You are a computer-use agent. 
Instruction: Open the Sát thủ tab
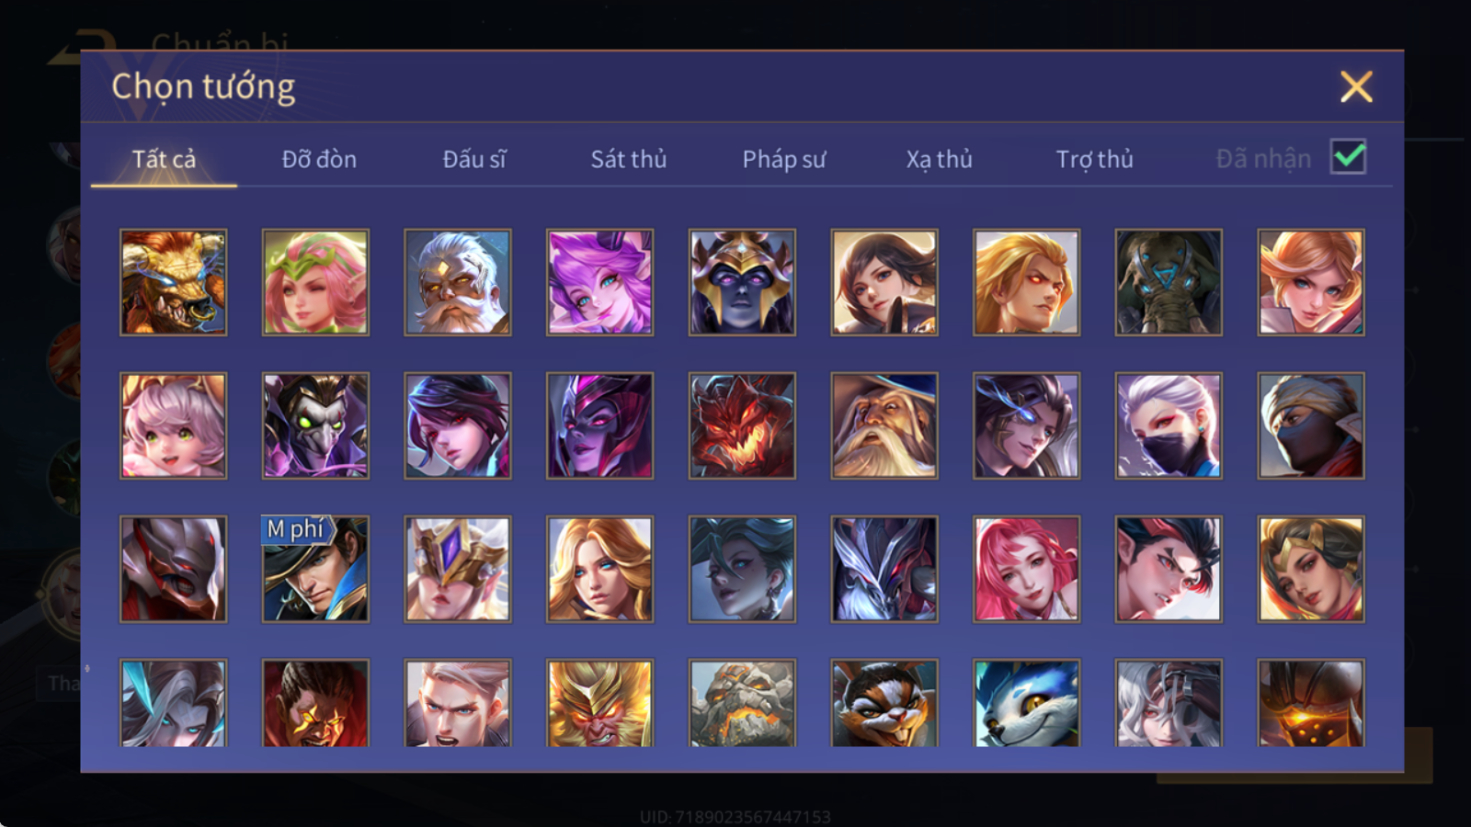[x=628, y=159]
